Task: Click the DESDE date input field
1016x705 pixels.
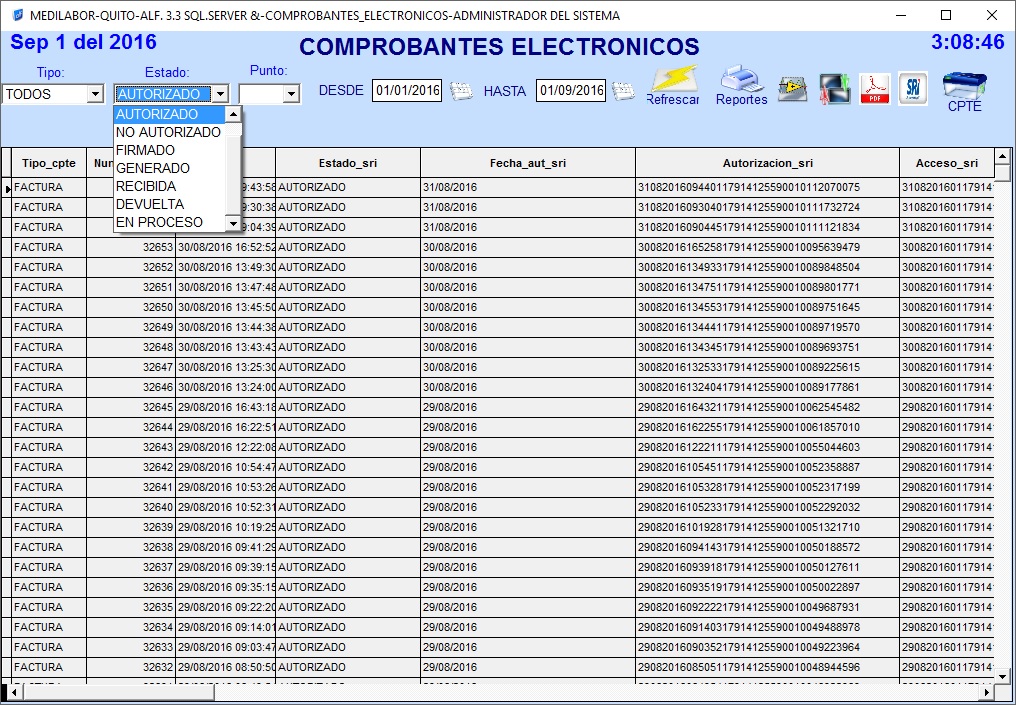Action: (407, 91)
